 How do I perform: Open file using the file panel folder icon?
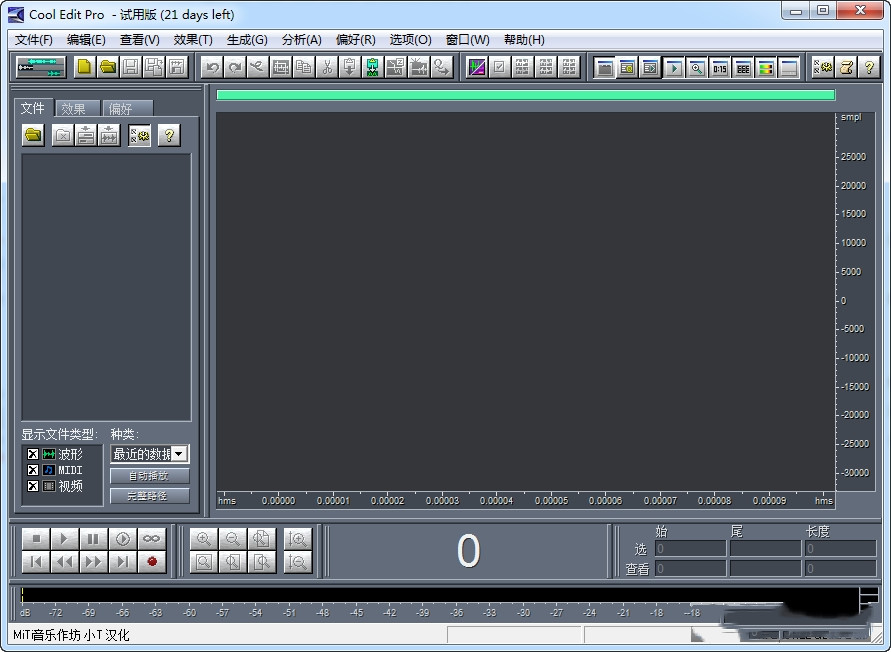[34, 135]
